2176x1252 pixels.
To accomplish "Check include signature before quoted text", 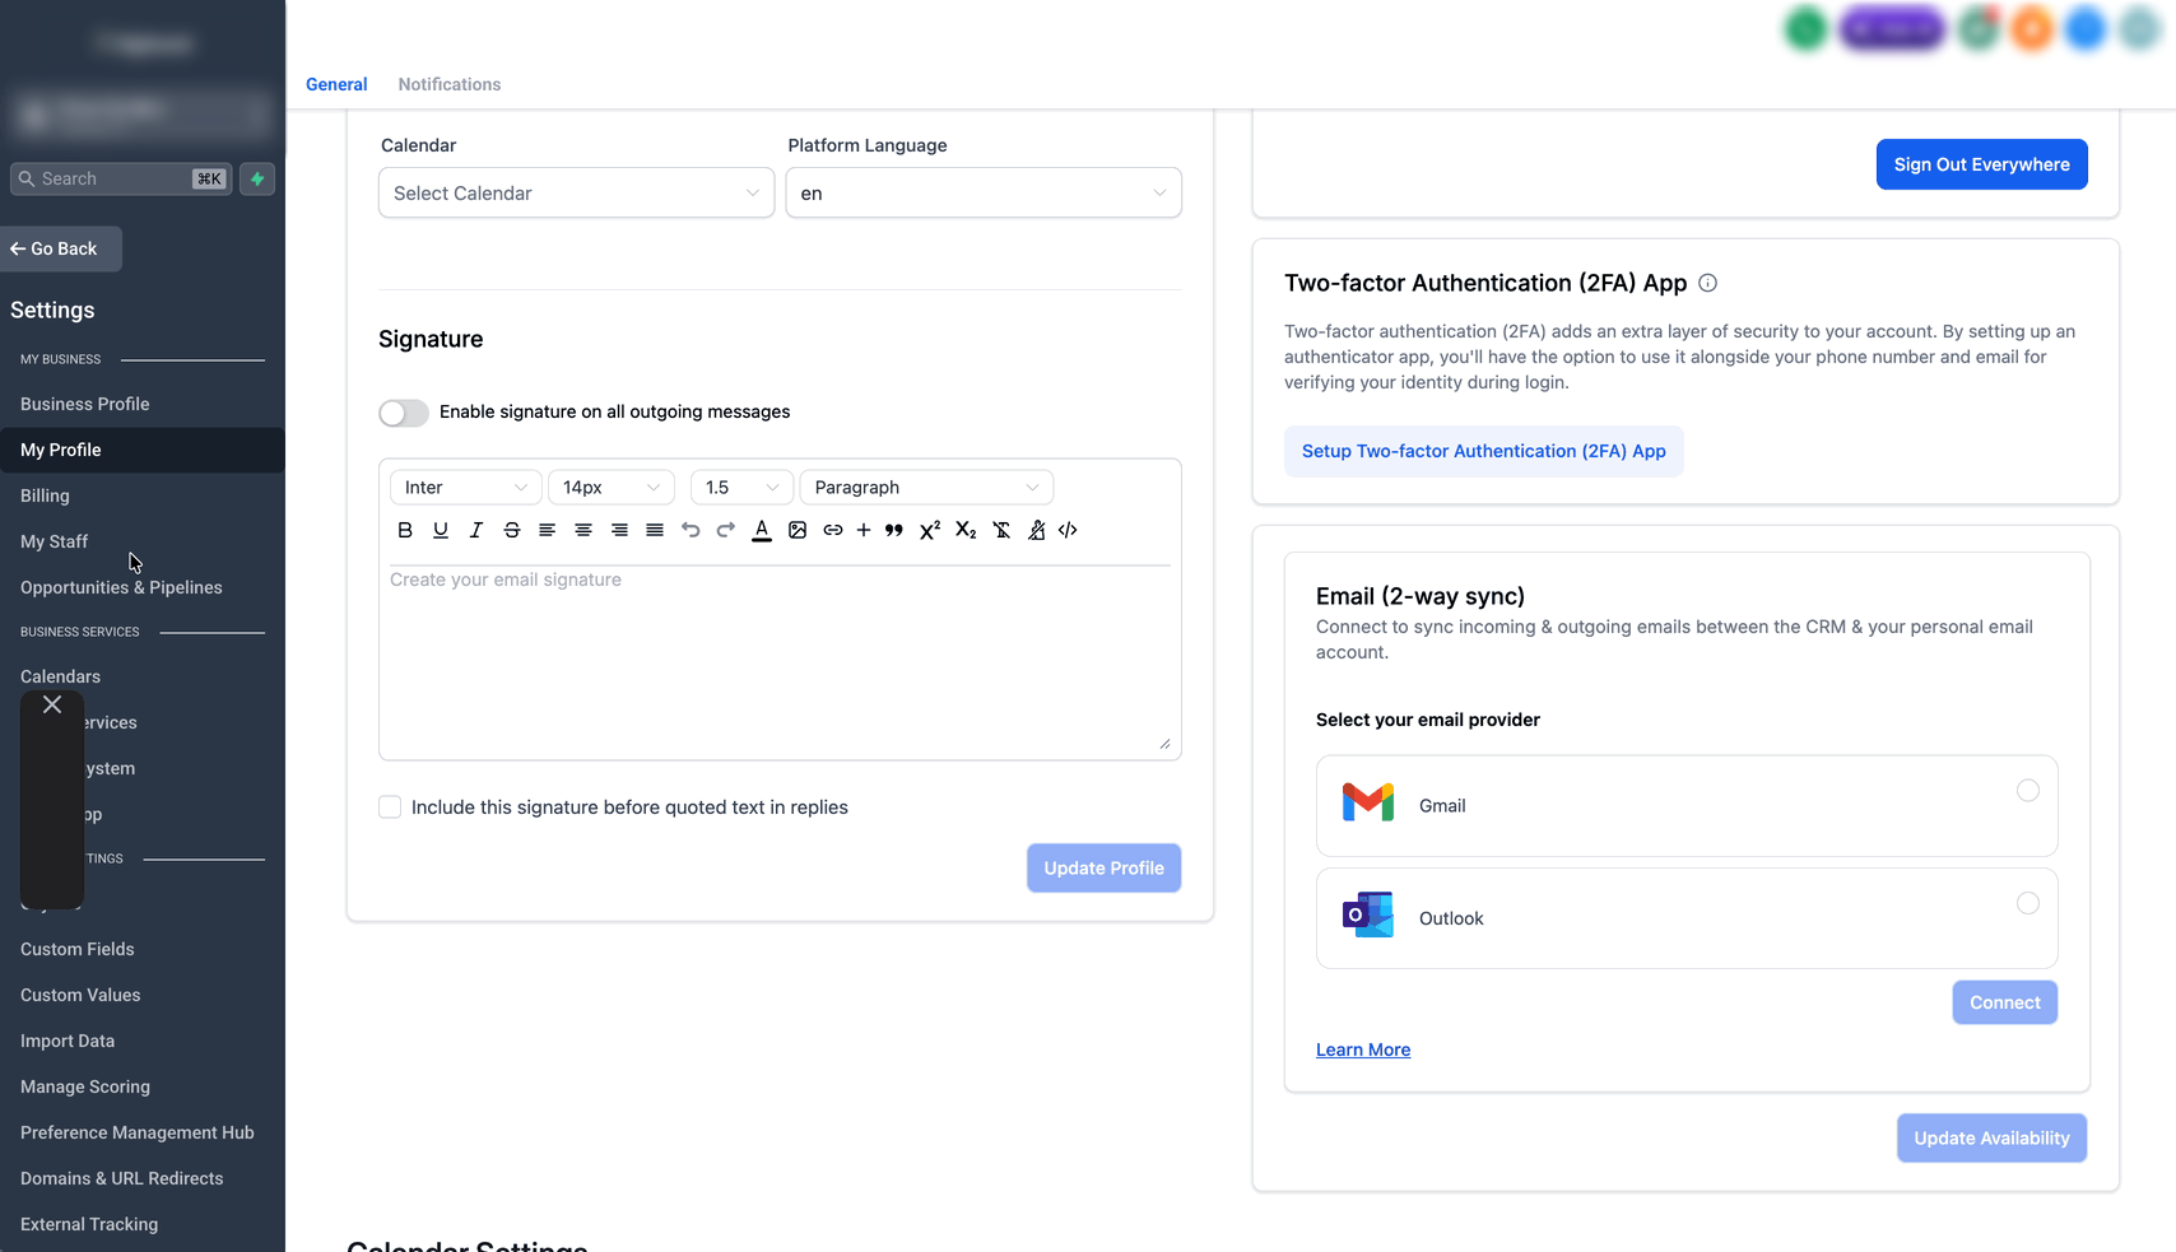I will point(390,807).
